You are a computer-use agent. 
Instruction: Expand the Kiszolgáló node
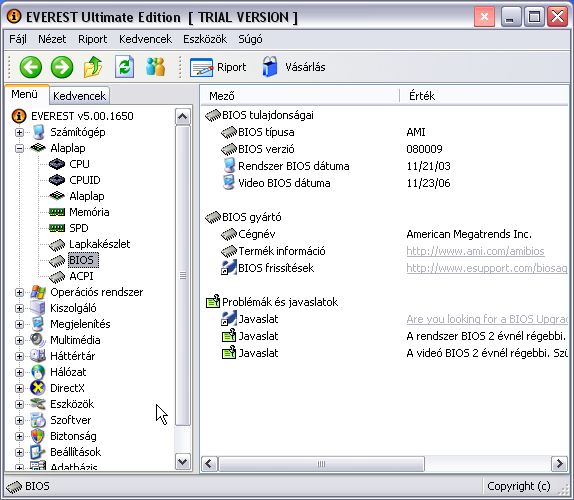tap(19, 308)
